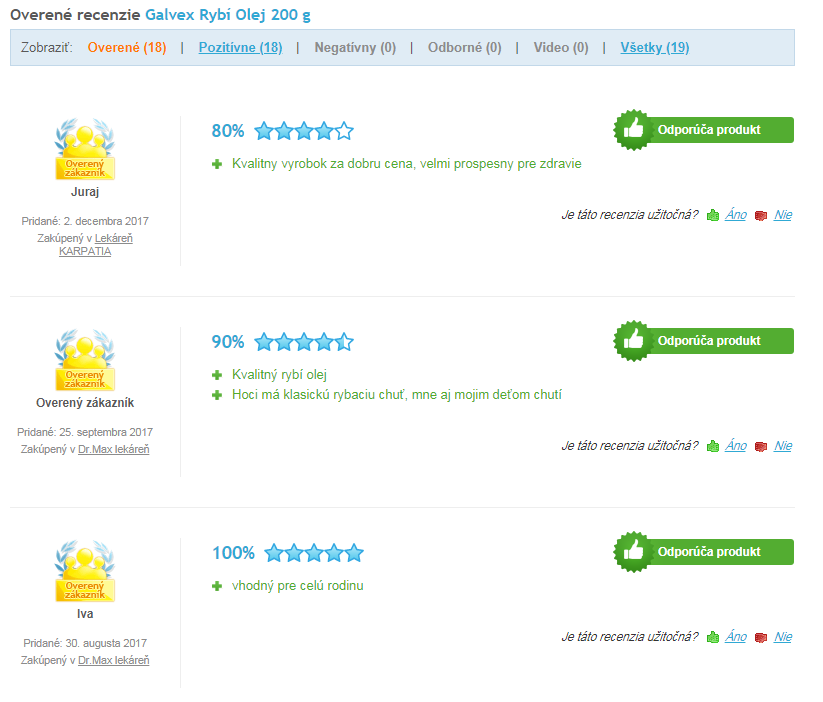This screenshot has width=823, height=702.
Task: Show Odborné (0) reviews tab
Action: click(x=465, y=48)
